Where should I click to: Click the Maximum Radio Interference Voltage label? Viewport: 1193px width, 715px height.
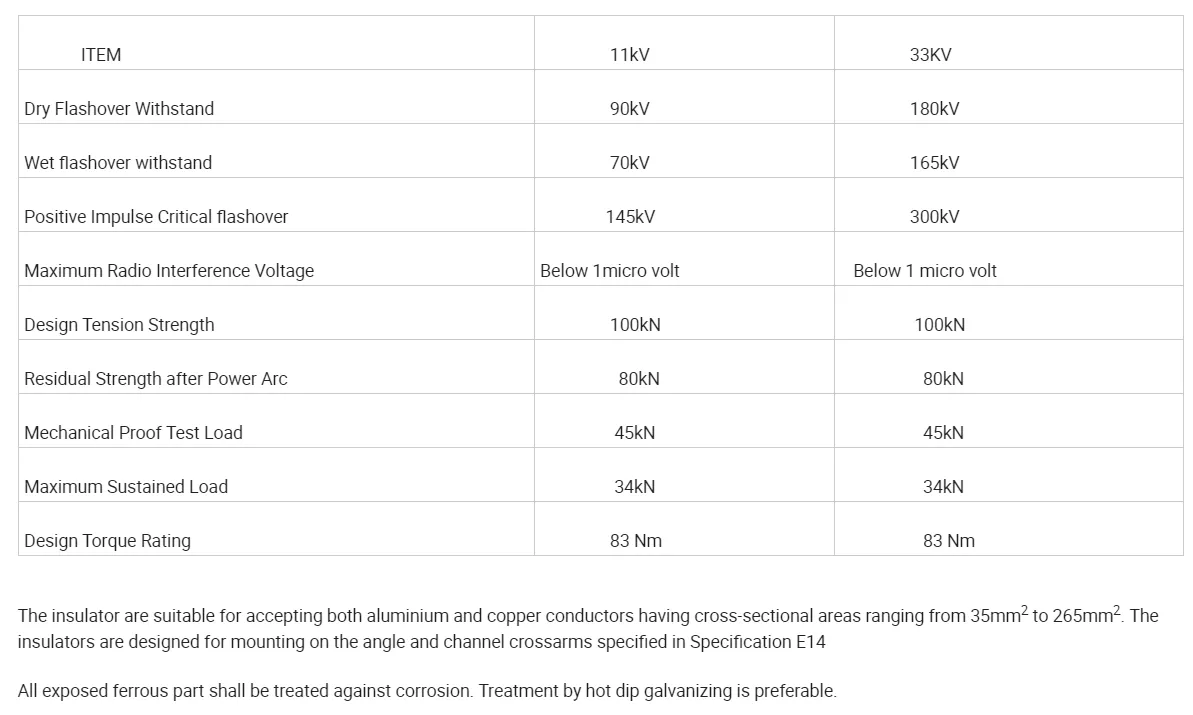[169, 271]
